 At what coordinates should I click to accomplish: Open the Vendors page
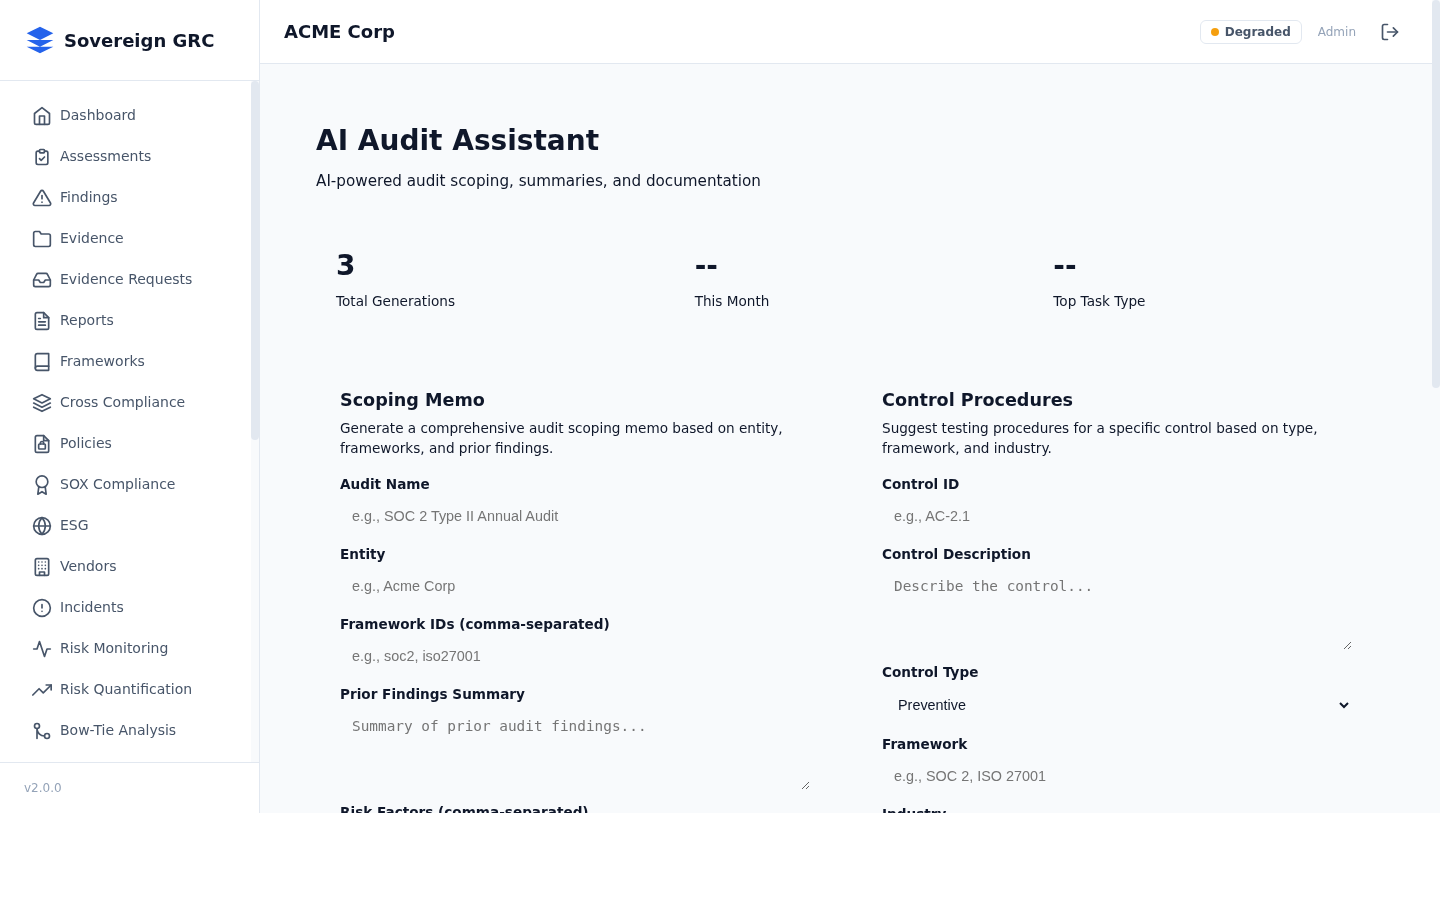[x=88, y=566]
